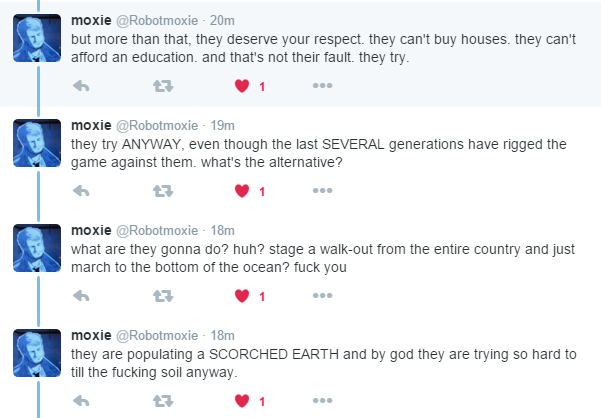
Task: Open more menu on "they try ANYWAY" tweet
Action: click(x=321, y=191)
